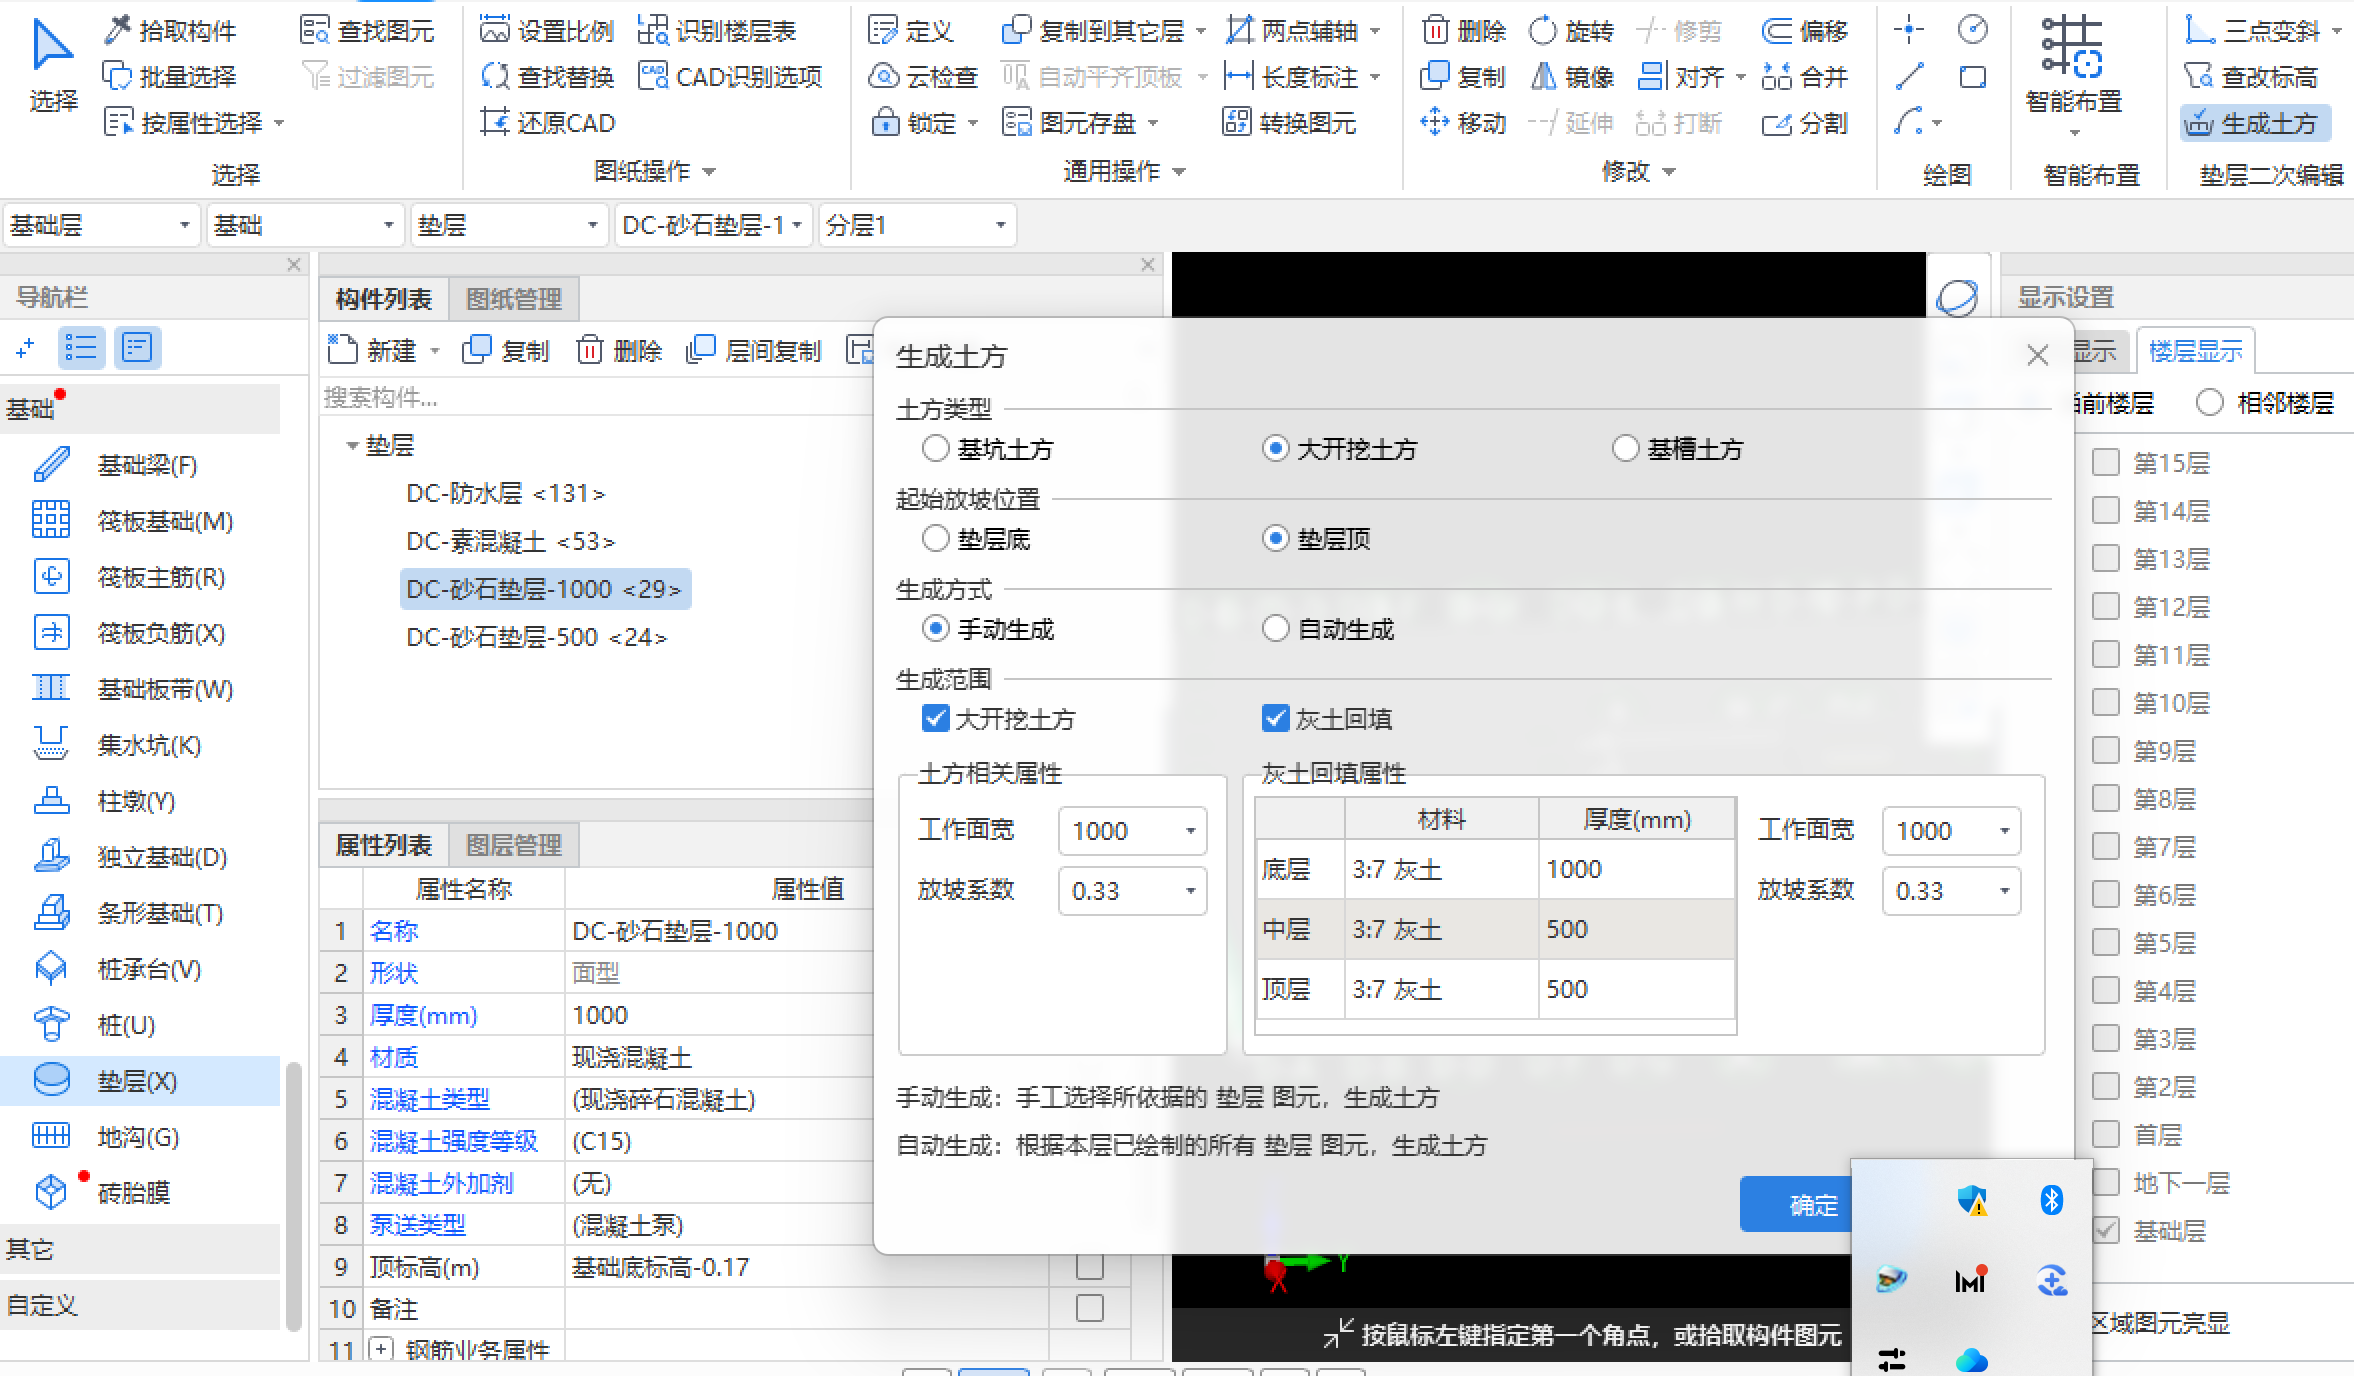Select 垫层底 start slope position
This screenshot has width=2354, height=1376.
click(x=936, y=539)
